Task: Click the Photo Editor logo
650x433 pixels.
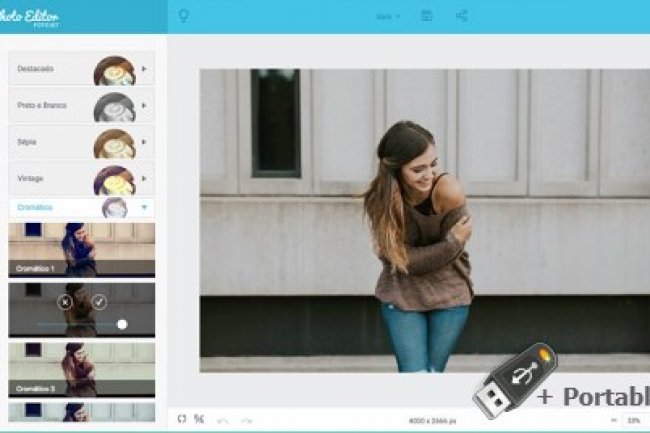Action: click(x=28, y=16)
